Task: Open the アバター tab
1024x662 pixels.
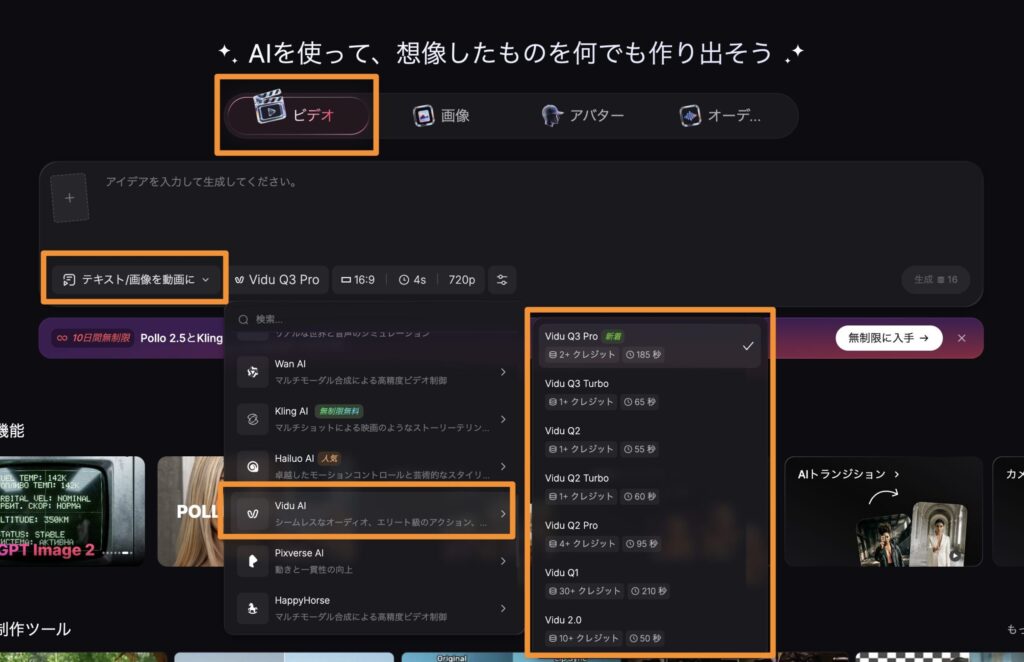Action: 583,116
